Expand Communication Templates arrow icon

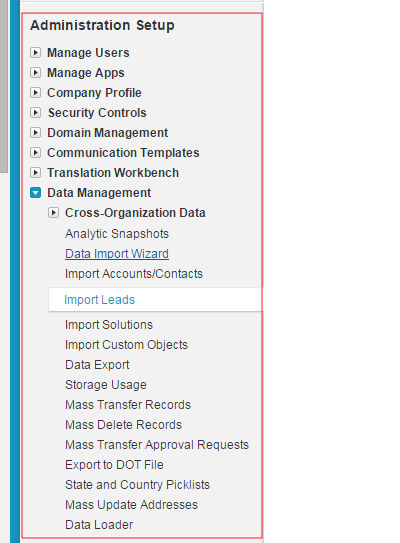pyautogui.click(x=35, y=153)
